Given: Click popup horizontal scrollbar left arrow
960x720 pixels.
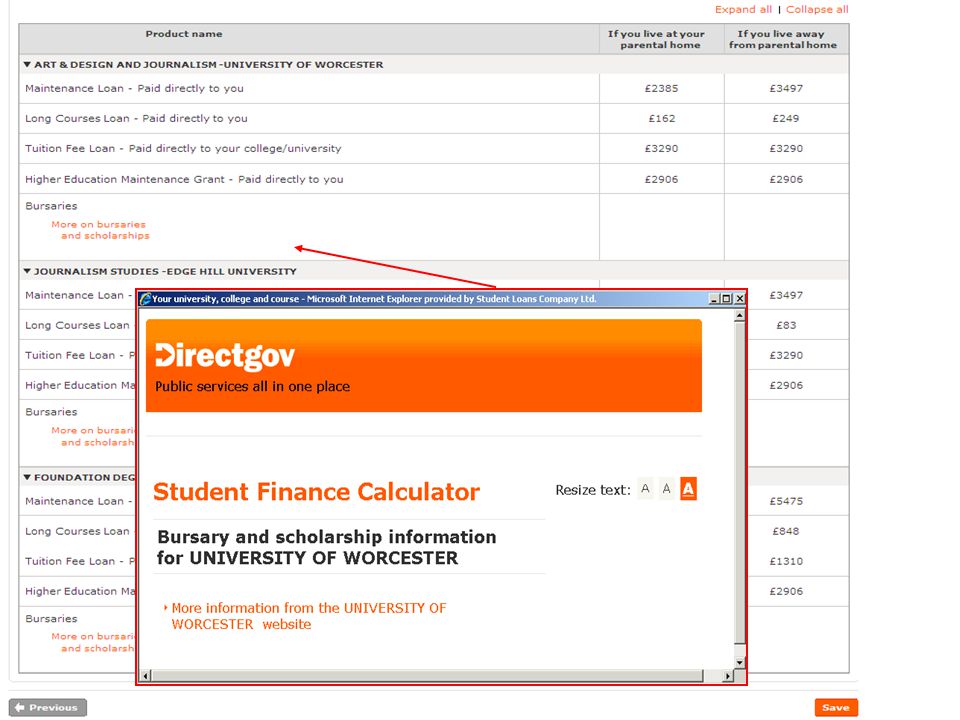Looking at the screenshot, I should click(x=145, y=676).
